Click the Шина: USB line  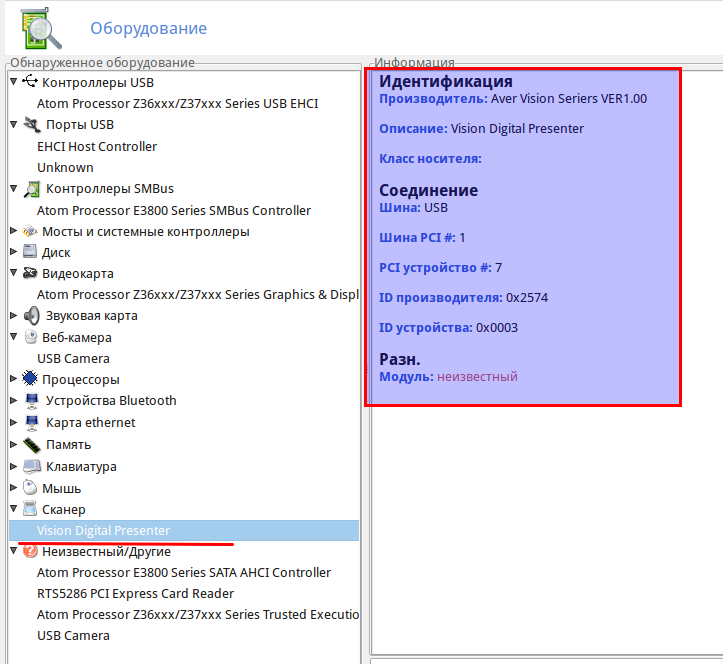(x=414, y=208)
